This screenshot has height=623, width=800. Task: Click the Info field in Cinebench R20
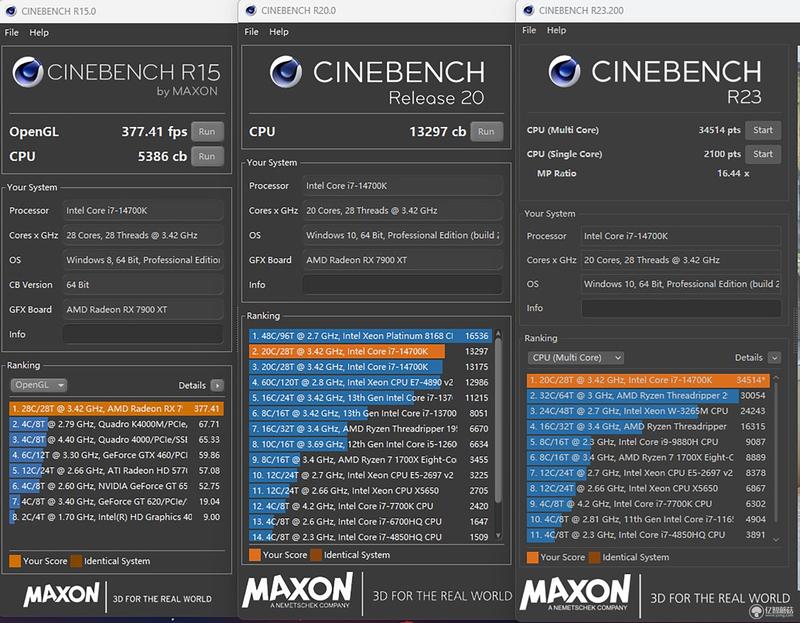coord(402,285)
